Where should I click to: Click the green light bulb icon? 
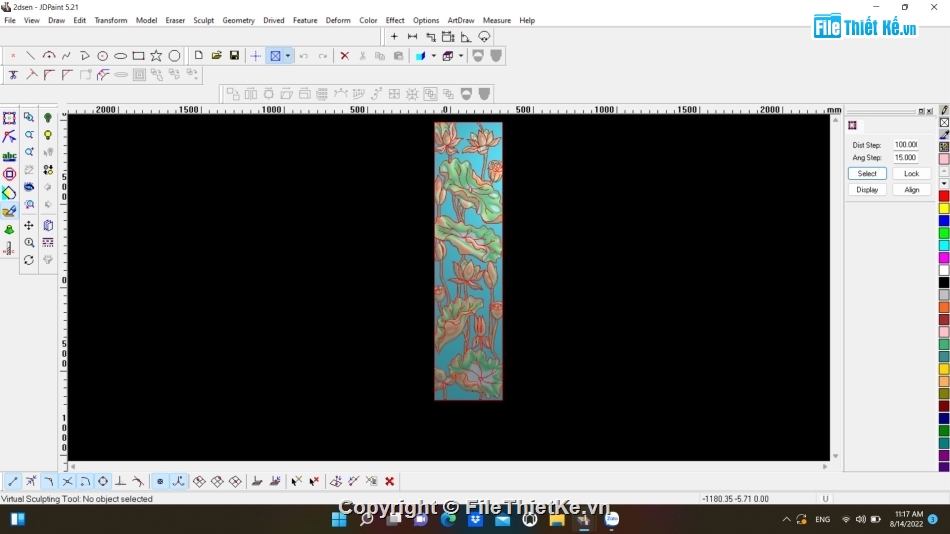click(x=48, y=117)
